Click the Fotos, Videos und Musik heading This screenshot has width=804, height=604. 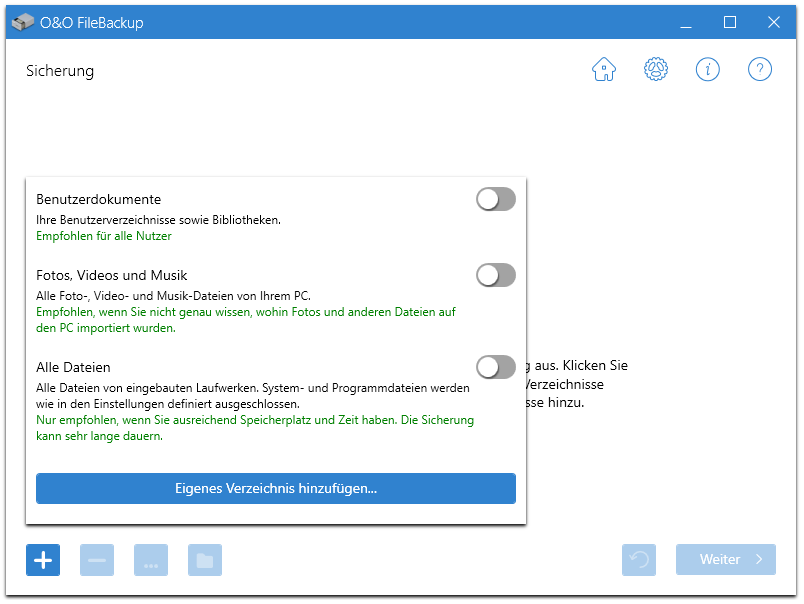111,275
